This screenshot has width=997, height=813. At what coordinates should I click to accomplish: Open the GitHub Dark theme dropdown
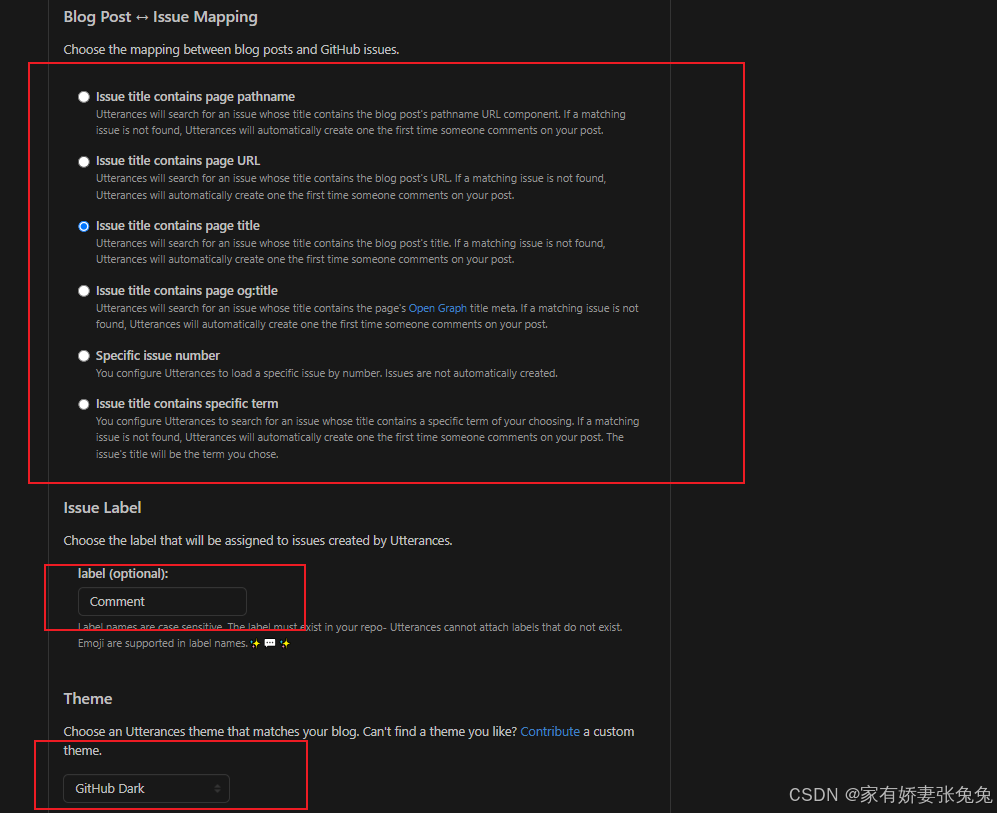(146, 788)
